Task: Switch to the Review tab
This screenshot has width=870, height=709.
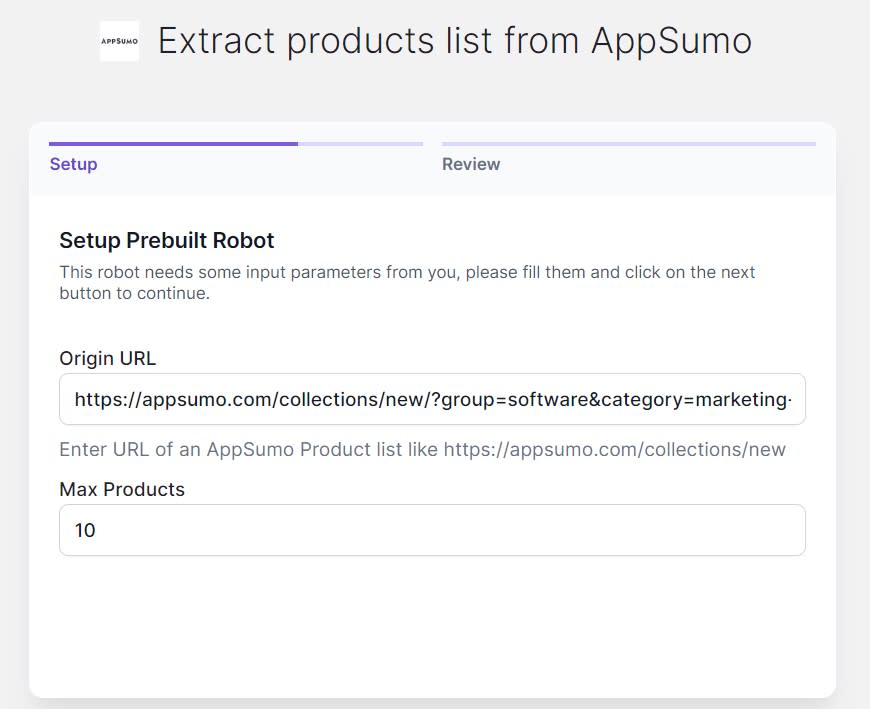Action: click(x=471, y=164)
